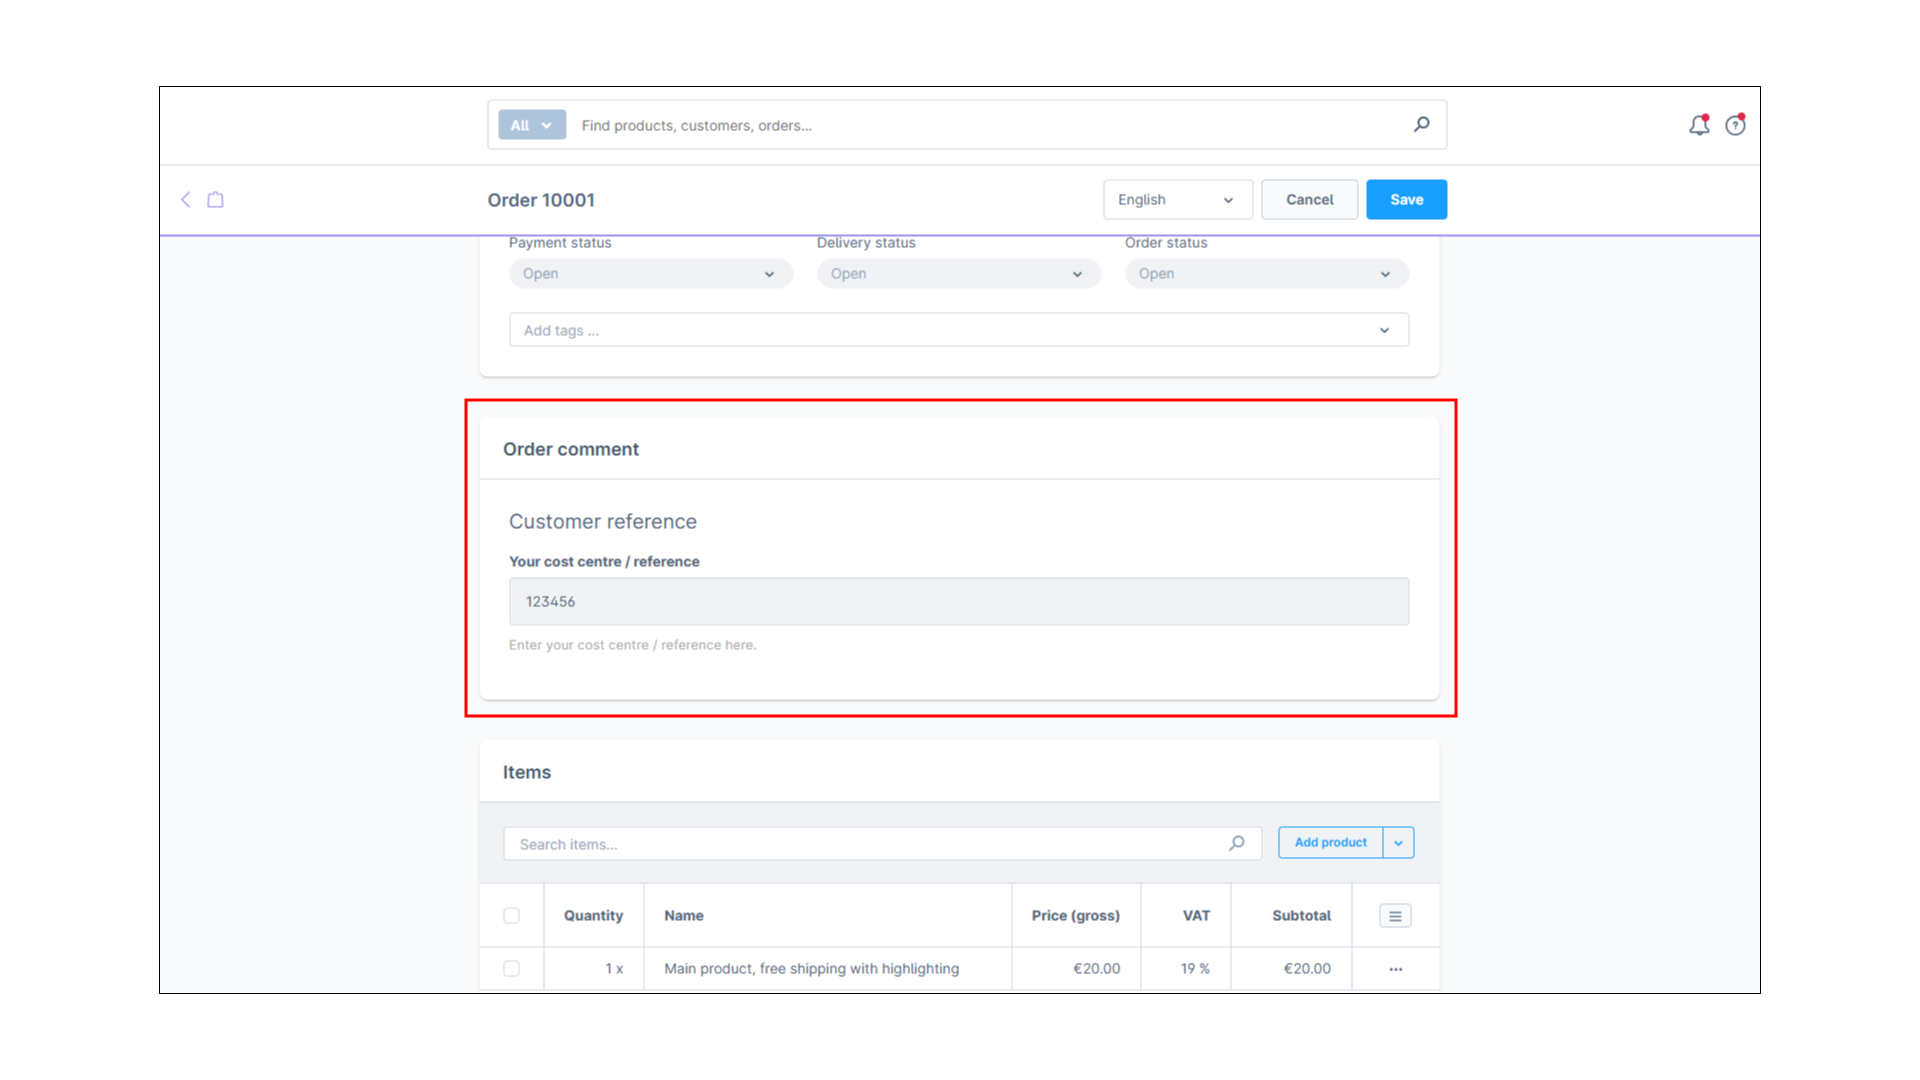This screenshot has height=1080, width=1920.
Task: Click the notifications bell icon
Action: [x=1698, y=125]
